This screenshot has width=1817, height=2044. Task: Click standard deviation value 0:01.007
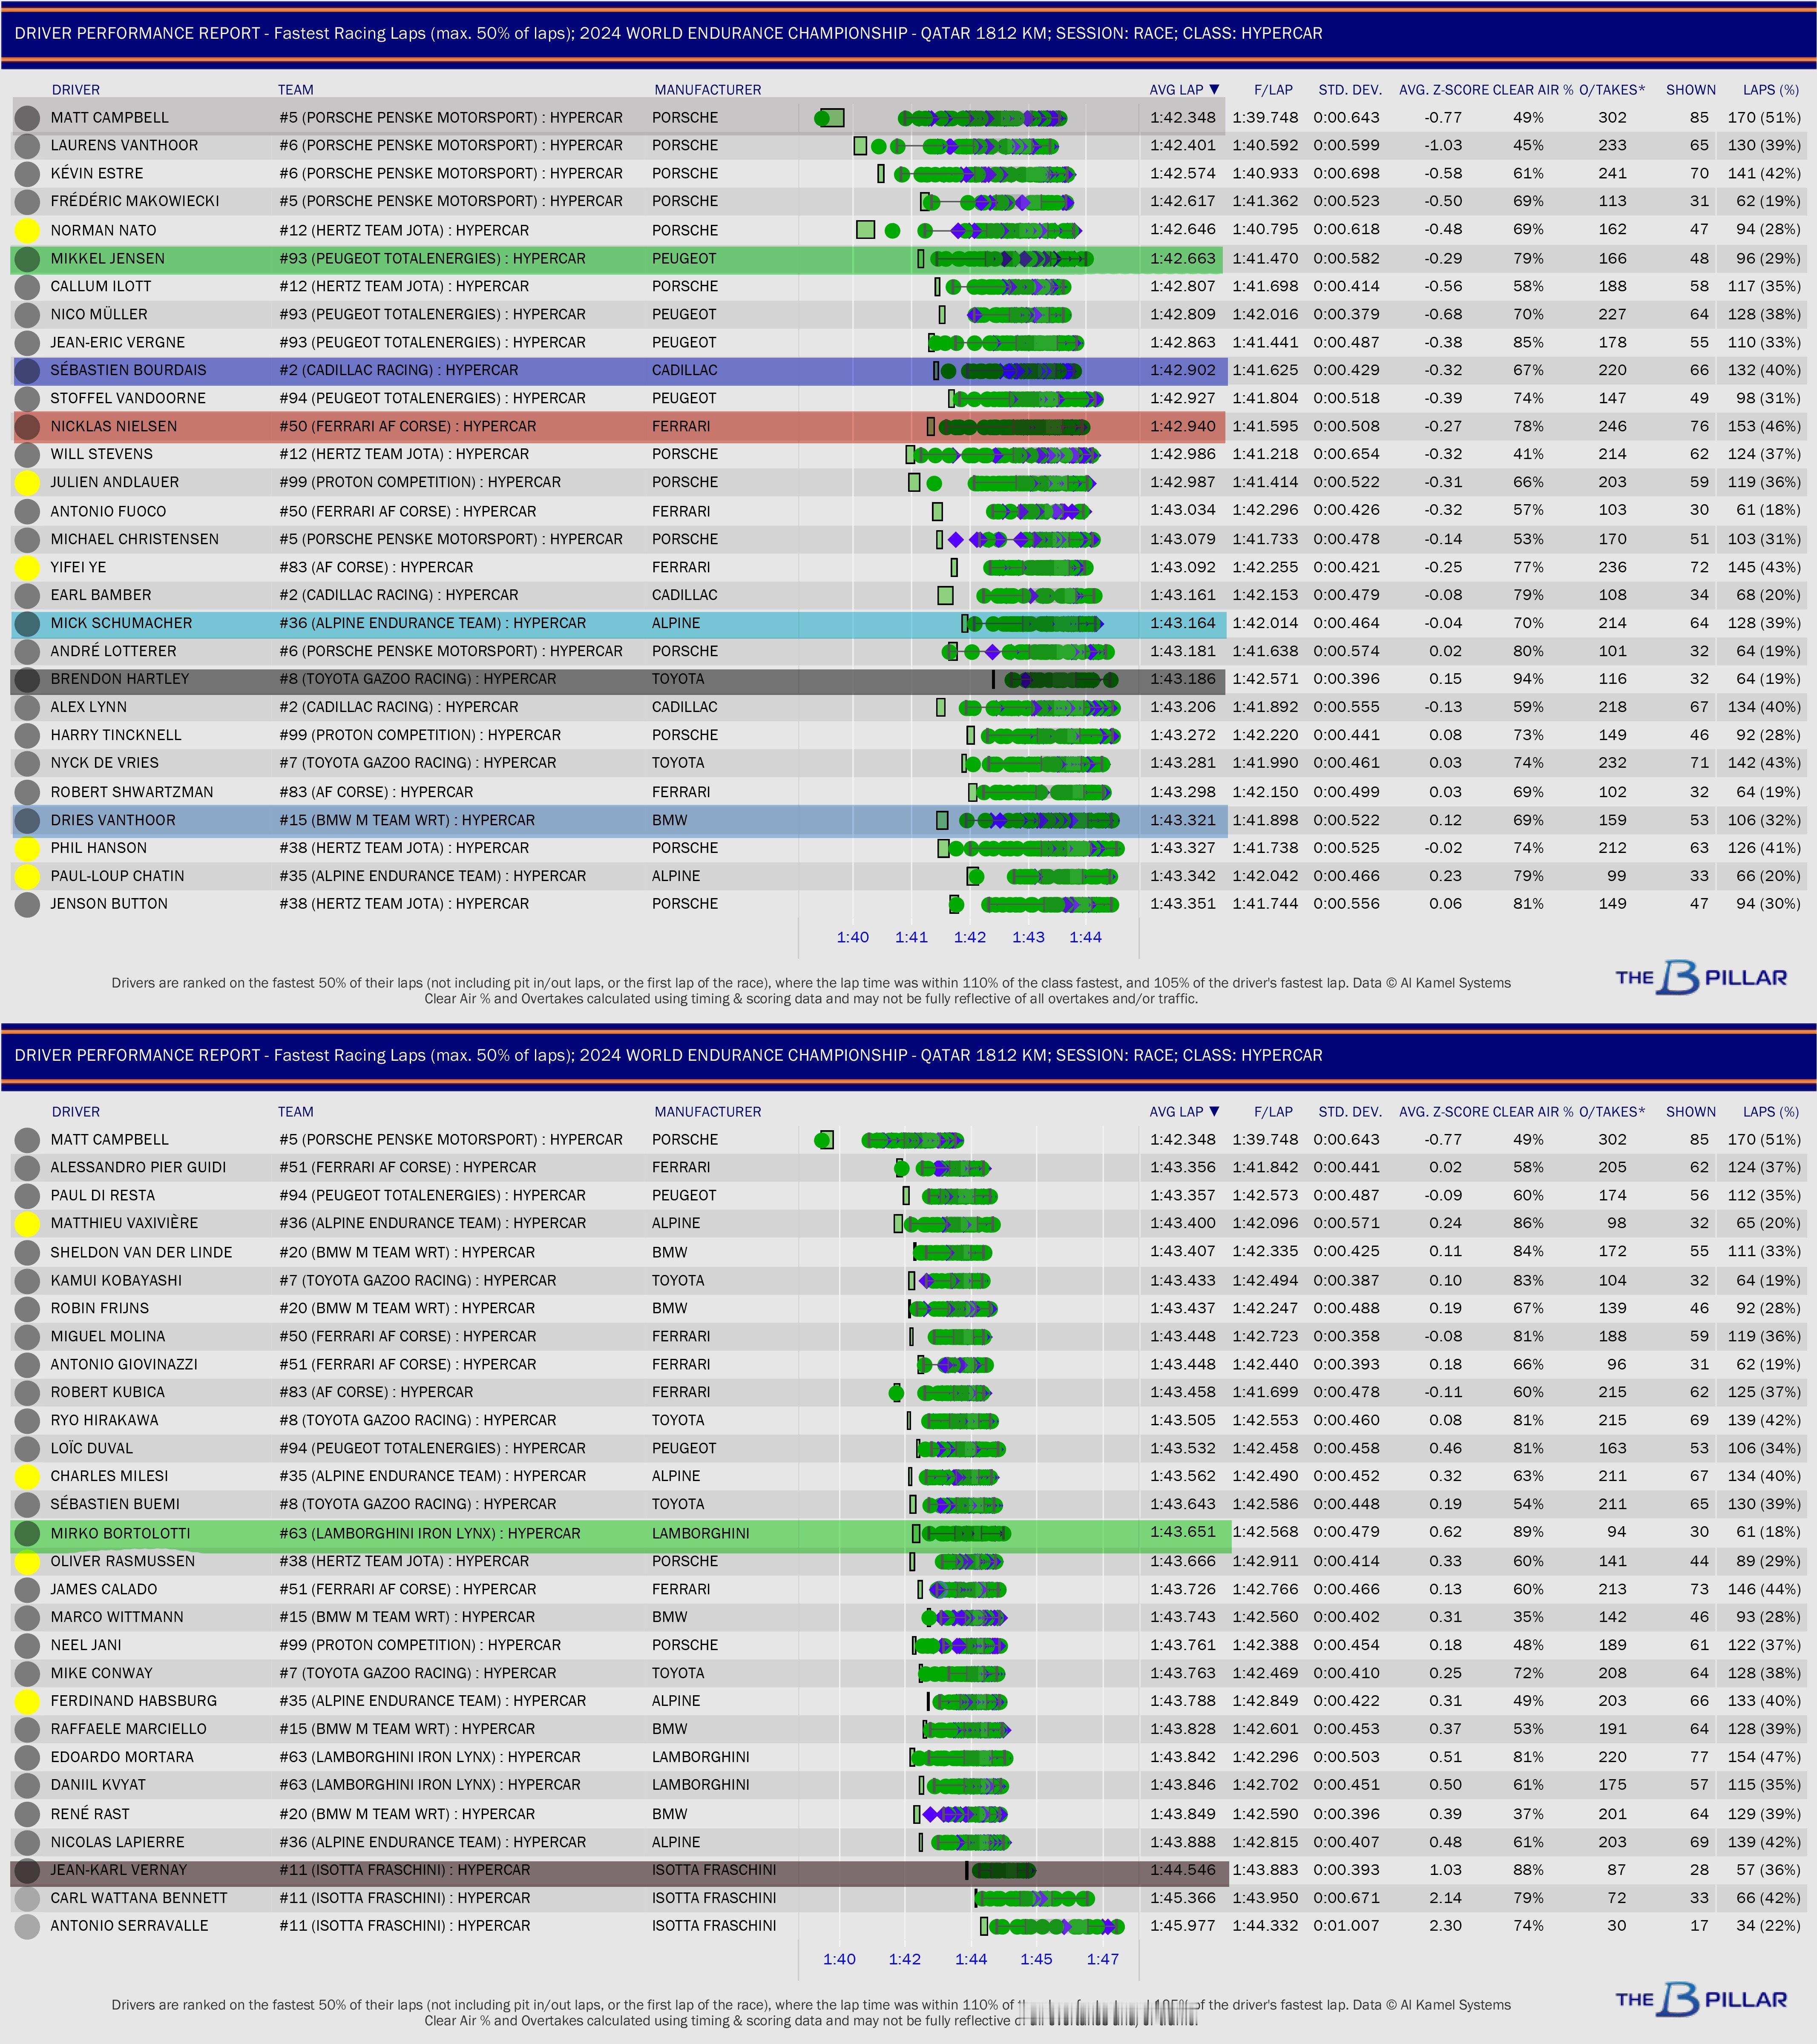(x=1346, y=1926)
